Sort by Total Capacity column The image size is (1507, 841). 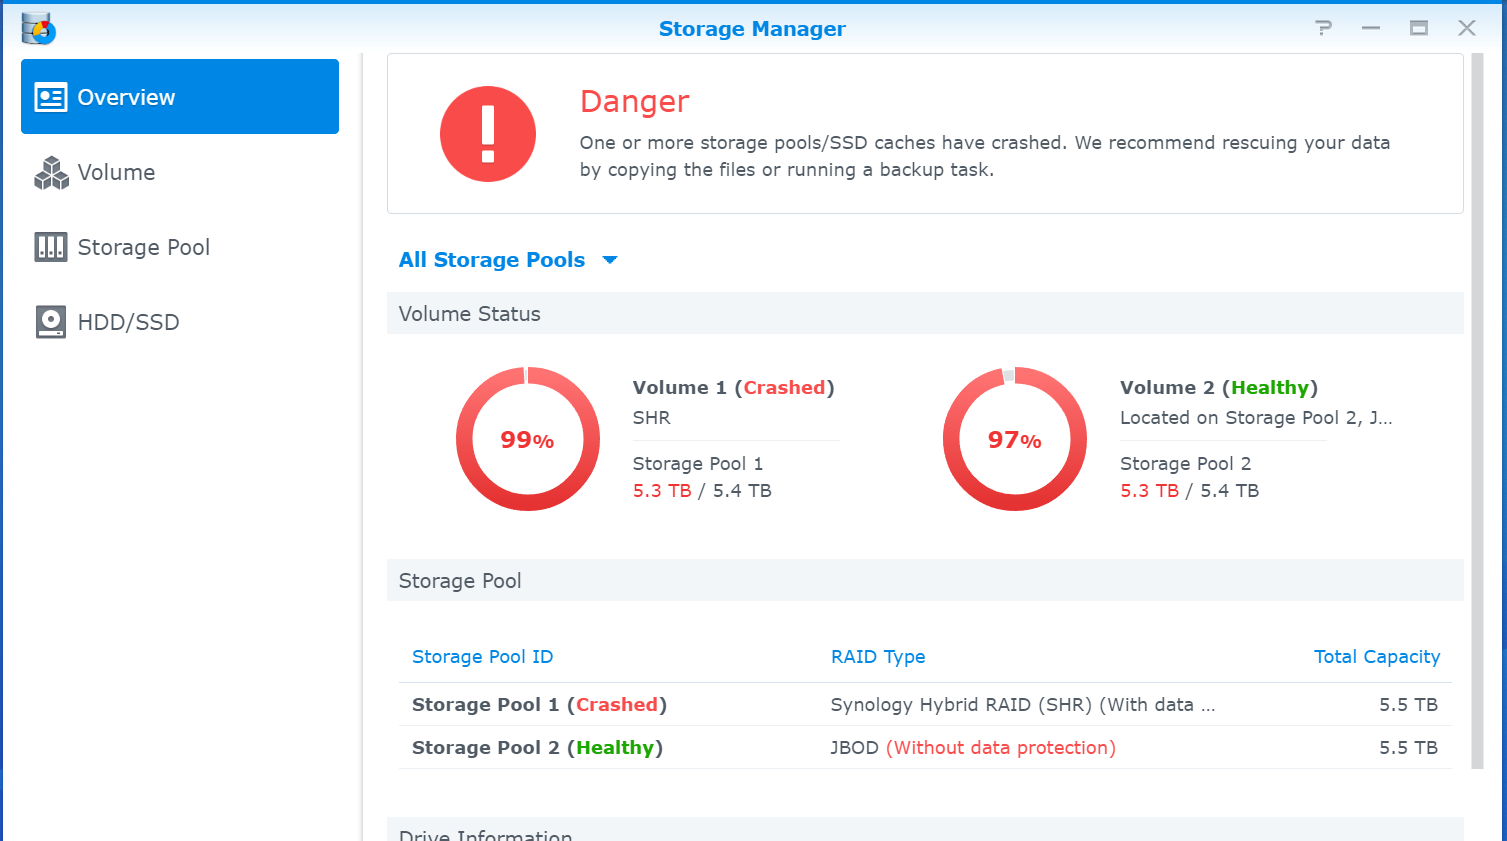(1376, 657)
